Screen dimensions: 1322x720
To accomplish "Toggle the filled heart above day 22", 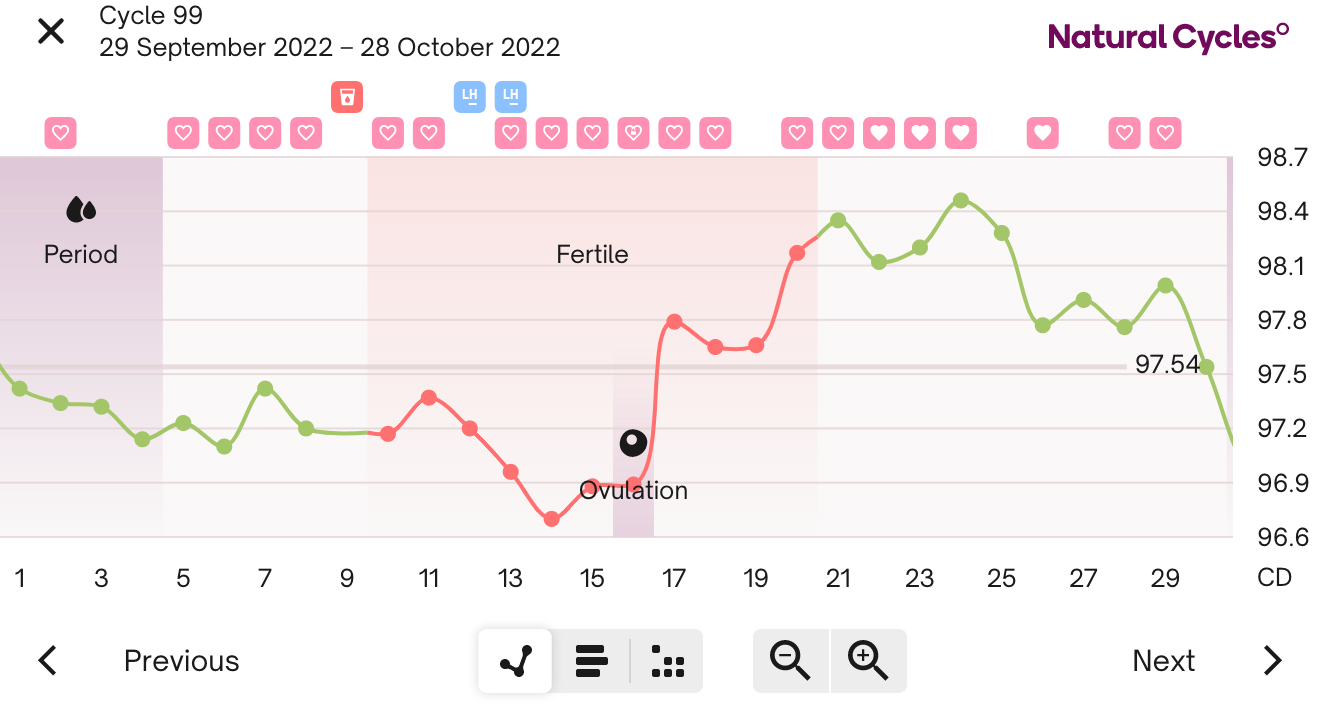I will tap(878, 132).
